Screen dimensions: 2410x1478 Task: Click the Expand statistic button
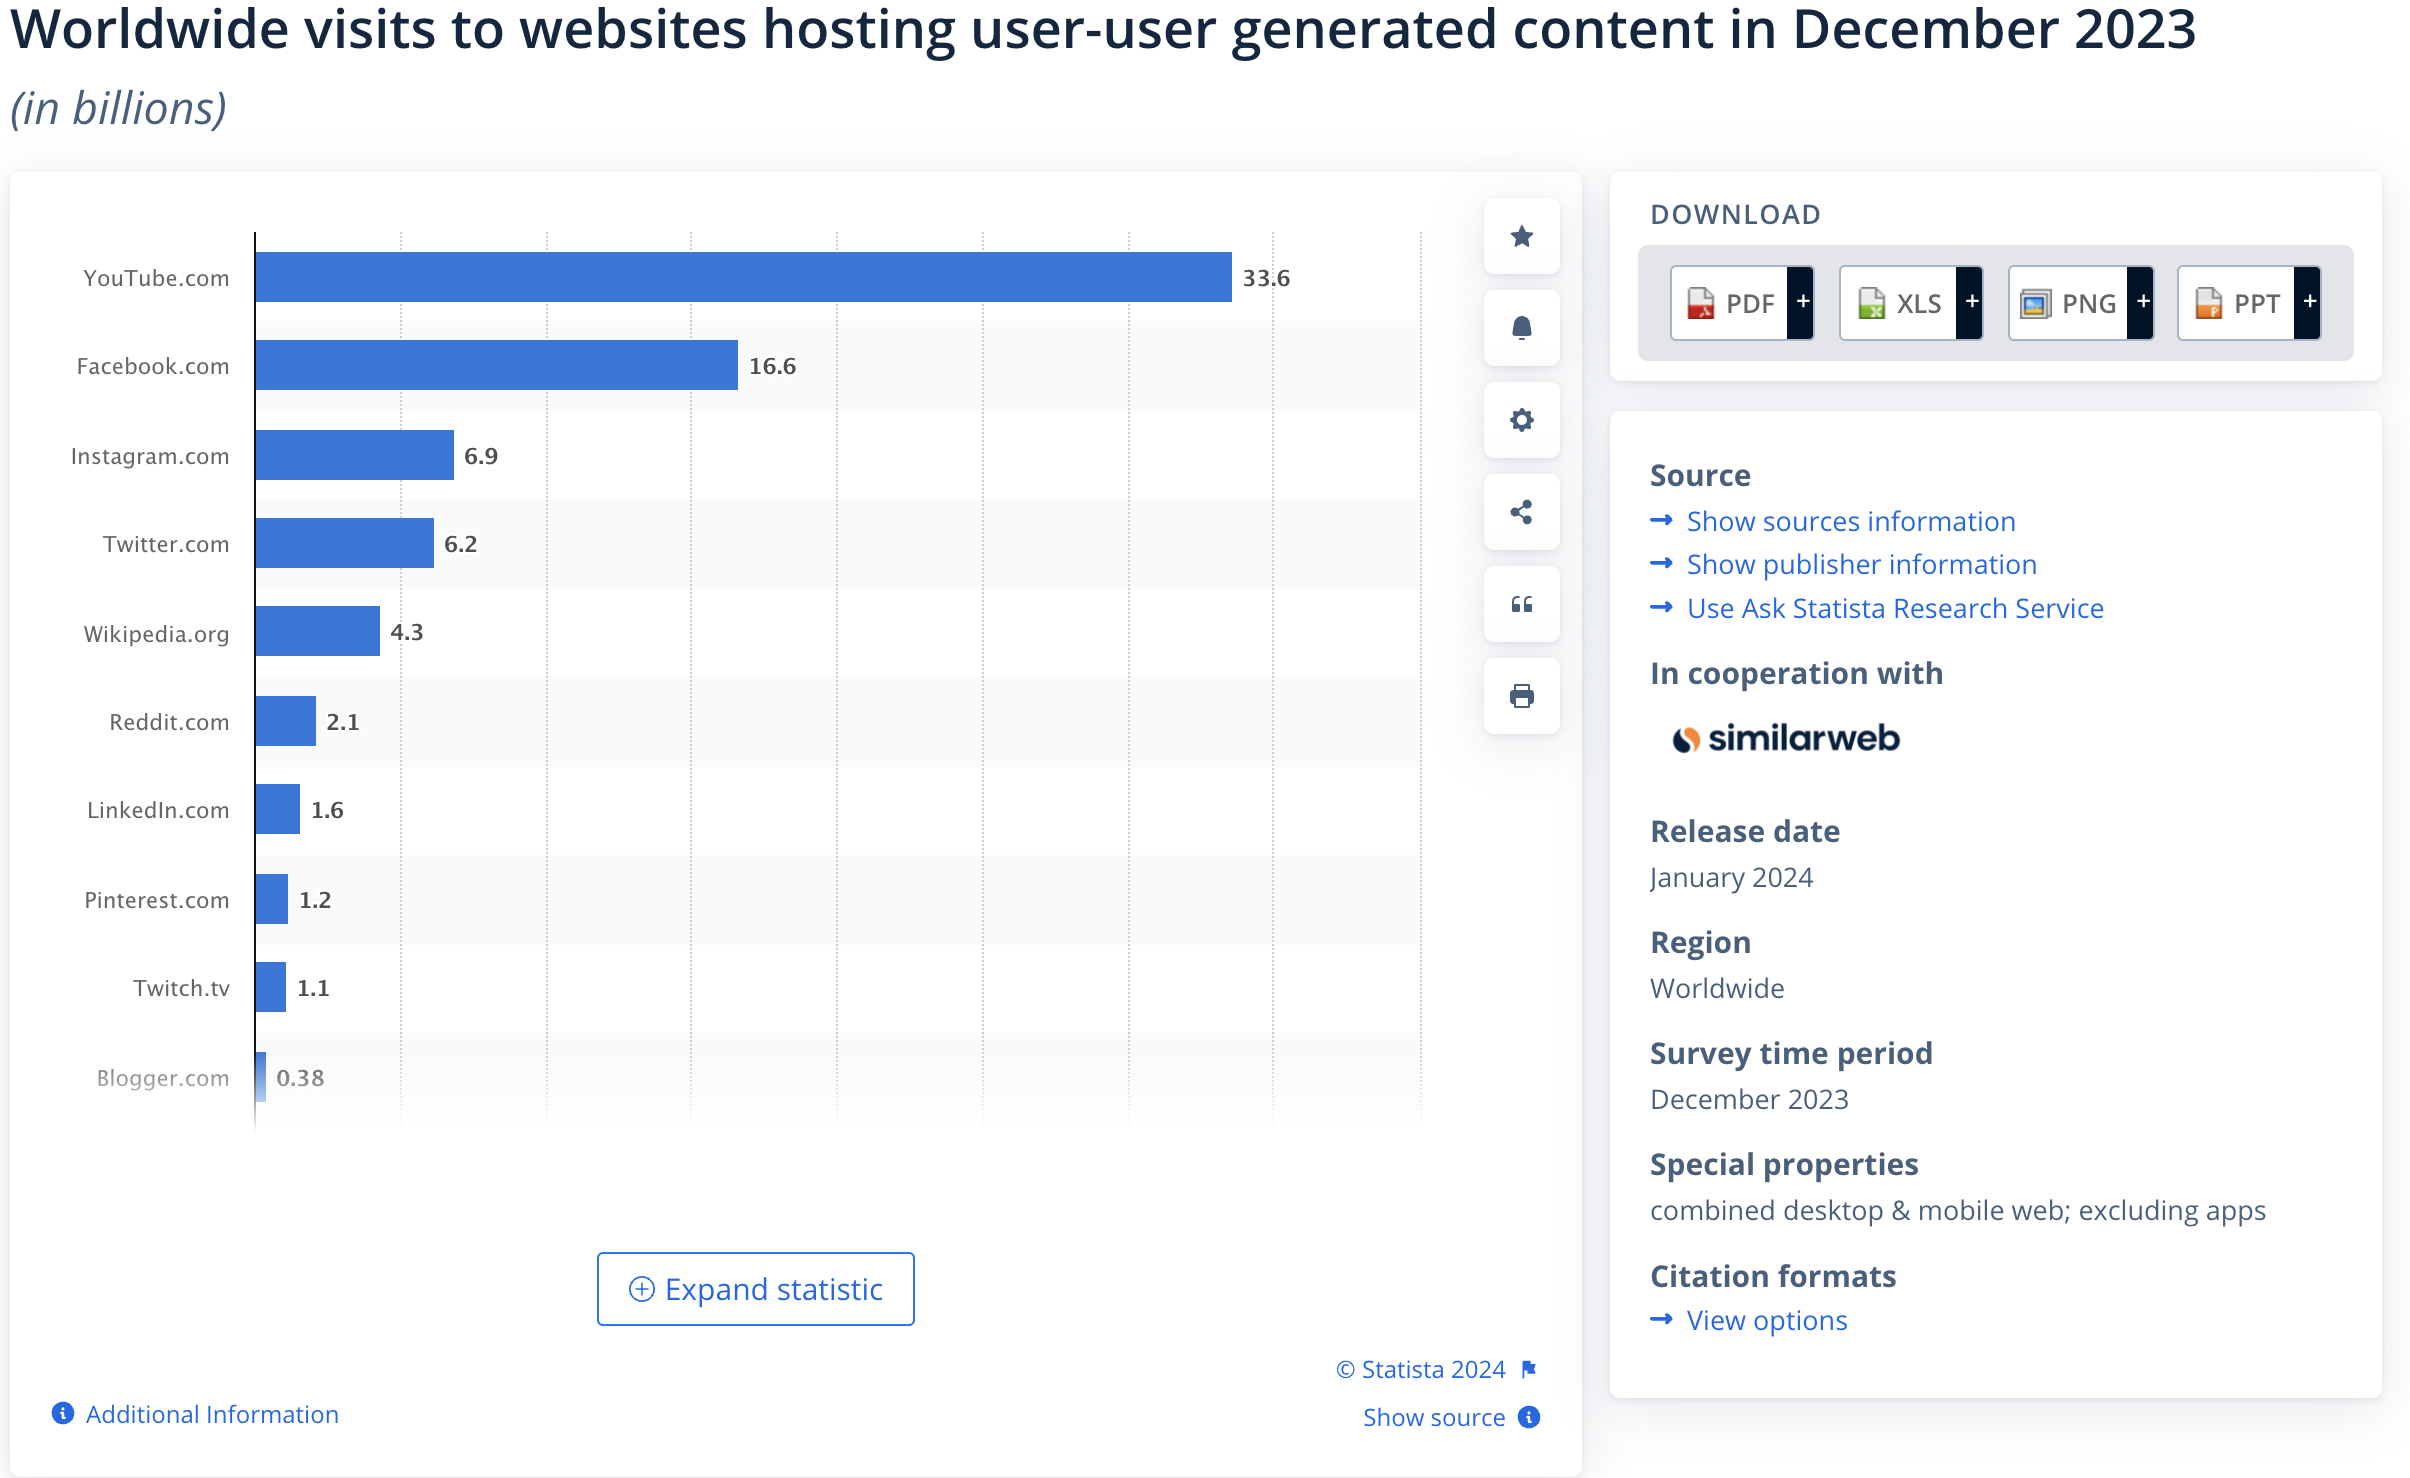point(756,1289)
